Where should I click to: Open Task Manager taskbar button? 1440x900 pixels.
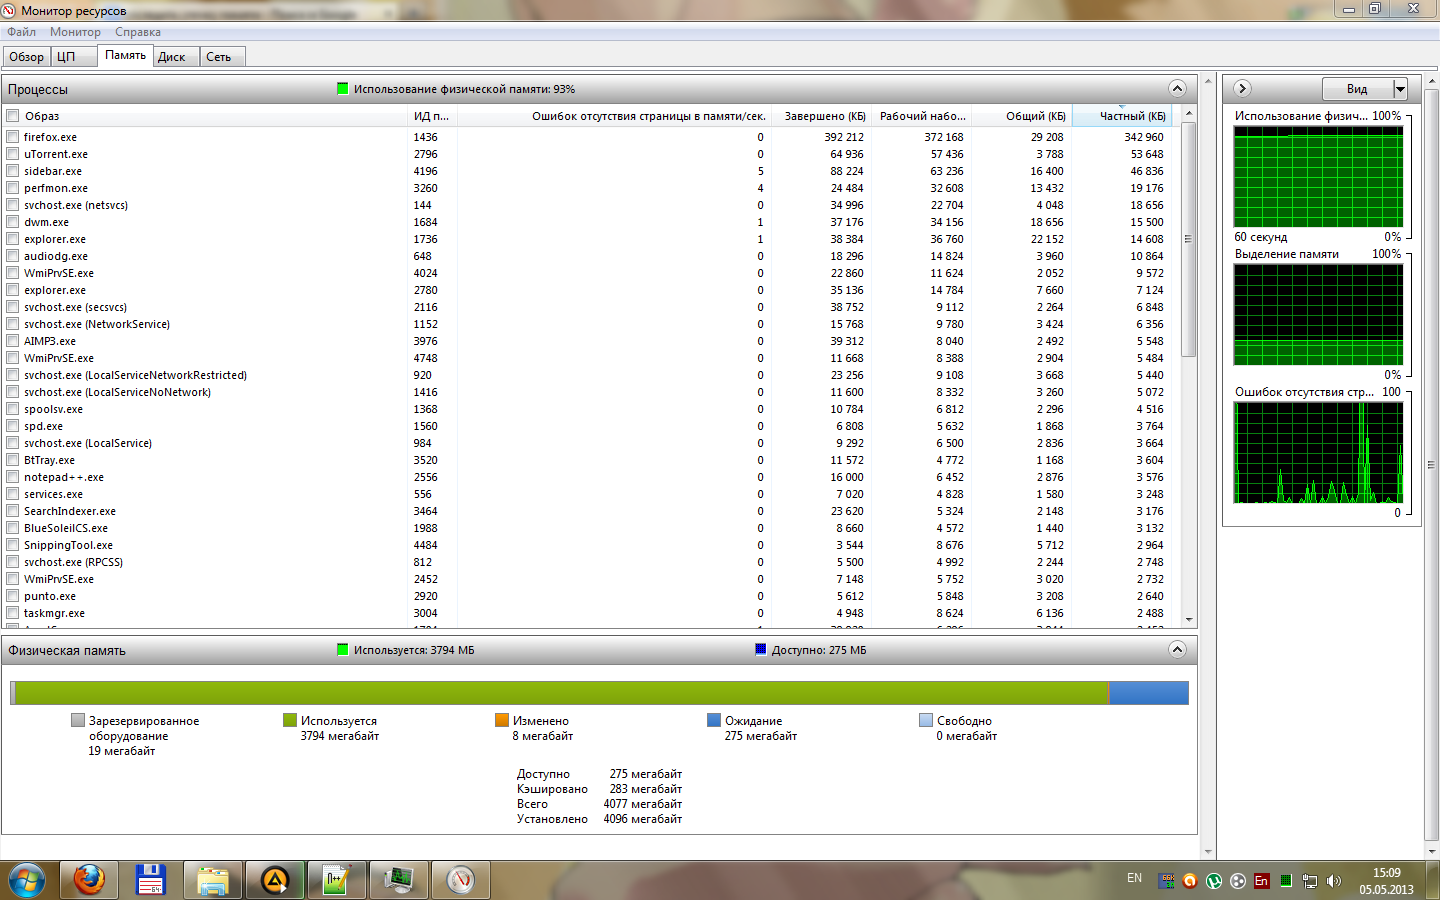[399, 880]
